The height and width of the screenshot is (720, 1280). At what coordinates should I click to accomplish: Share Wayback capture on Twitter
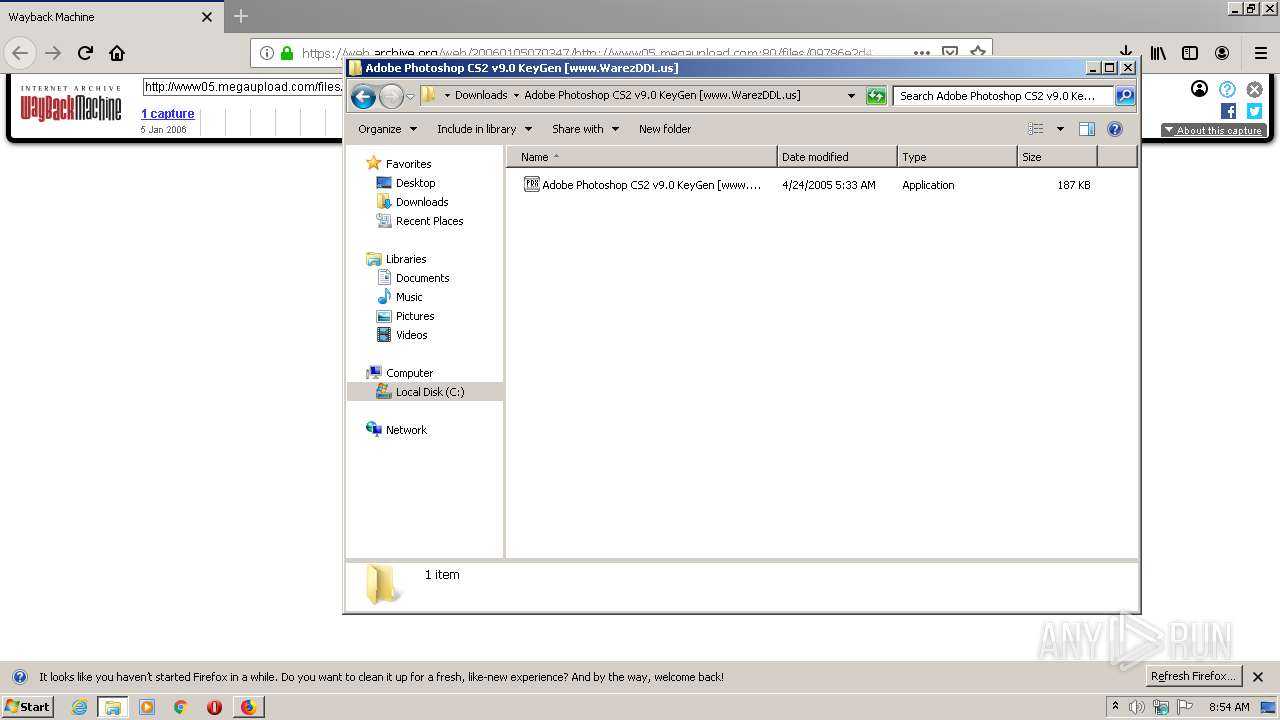(x=1254, y=111)
